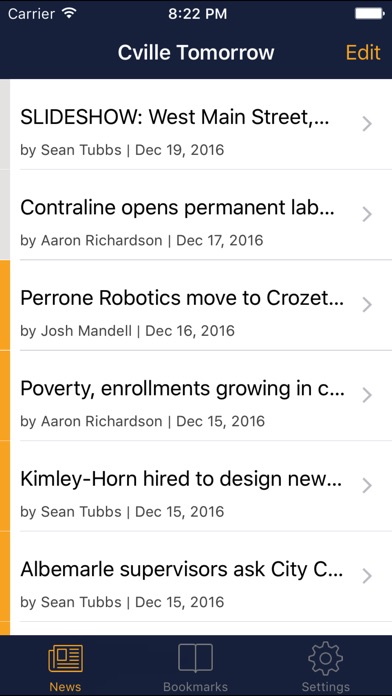This screenshot has width=392, height=696.
Task: Open chevron for Poverty, enrollments growing article
Action: (x=367, y=395)
